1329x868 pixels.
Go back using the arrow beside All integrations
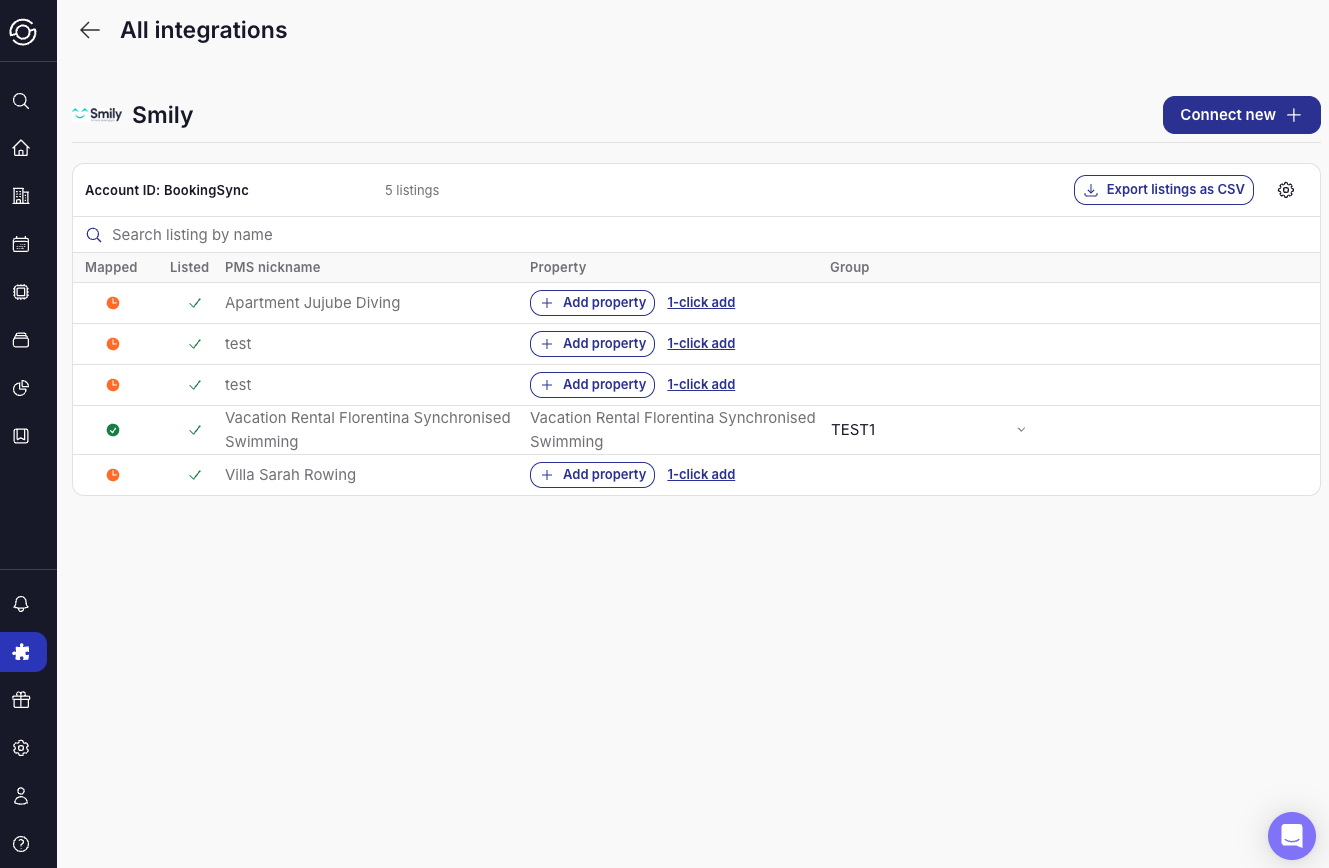point(90,30)
